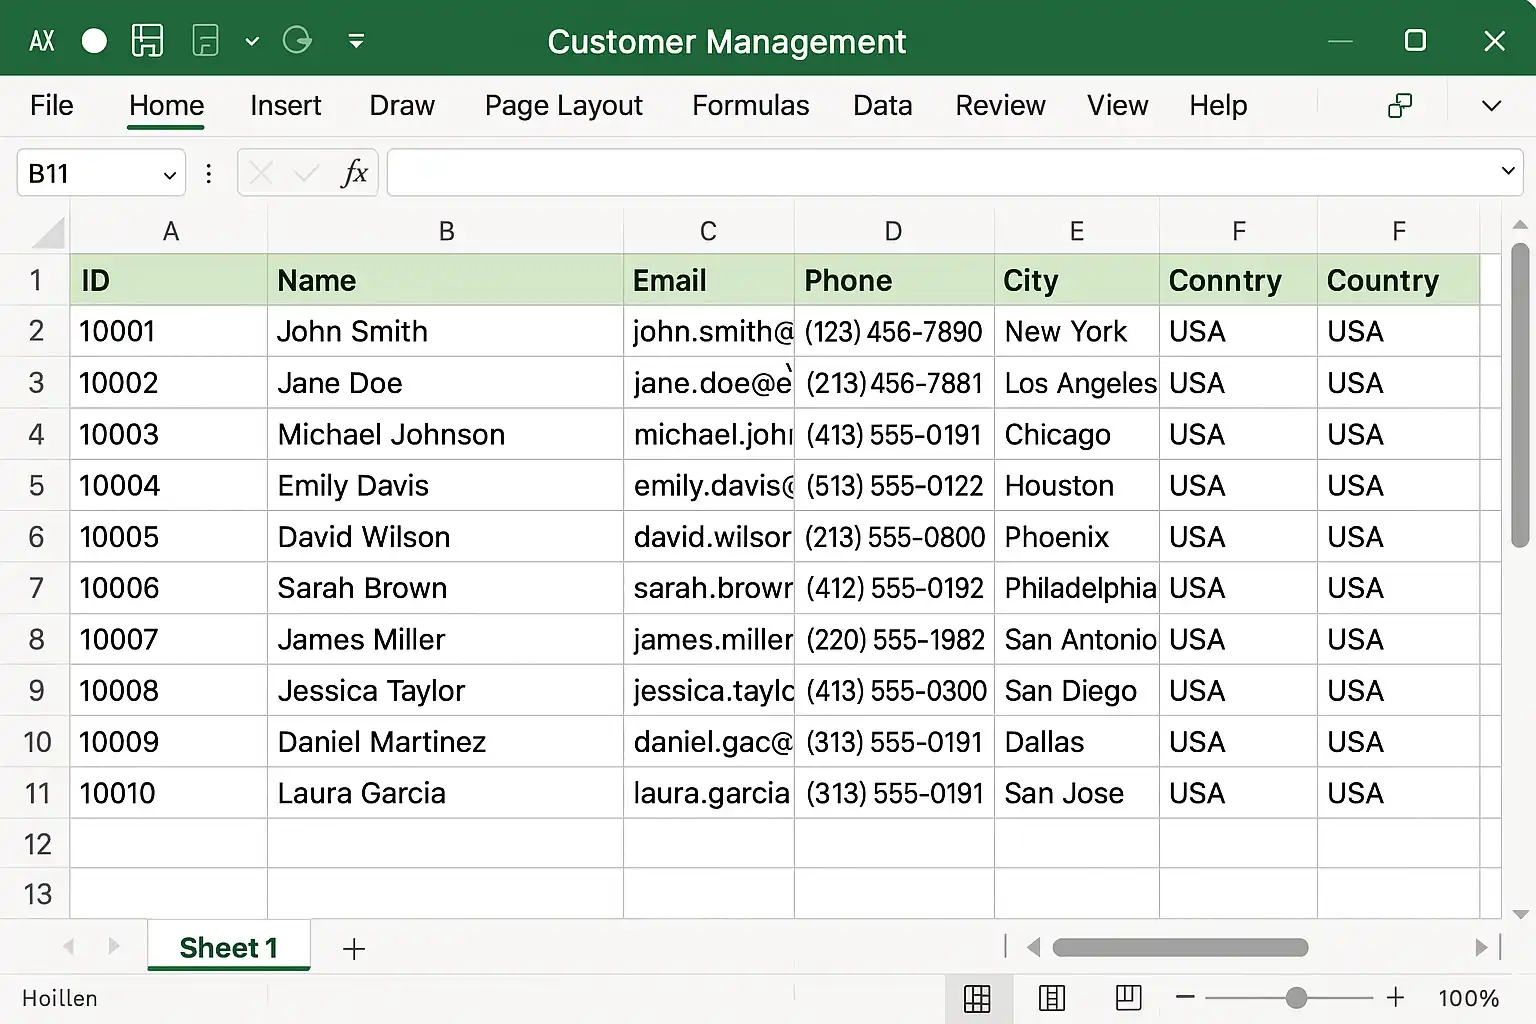Screen dimensions: 1536x1024
Task: Open the ribbon display options chevron
Action: [x=1491, y=106]
